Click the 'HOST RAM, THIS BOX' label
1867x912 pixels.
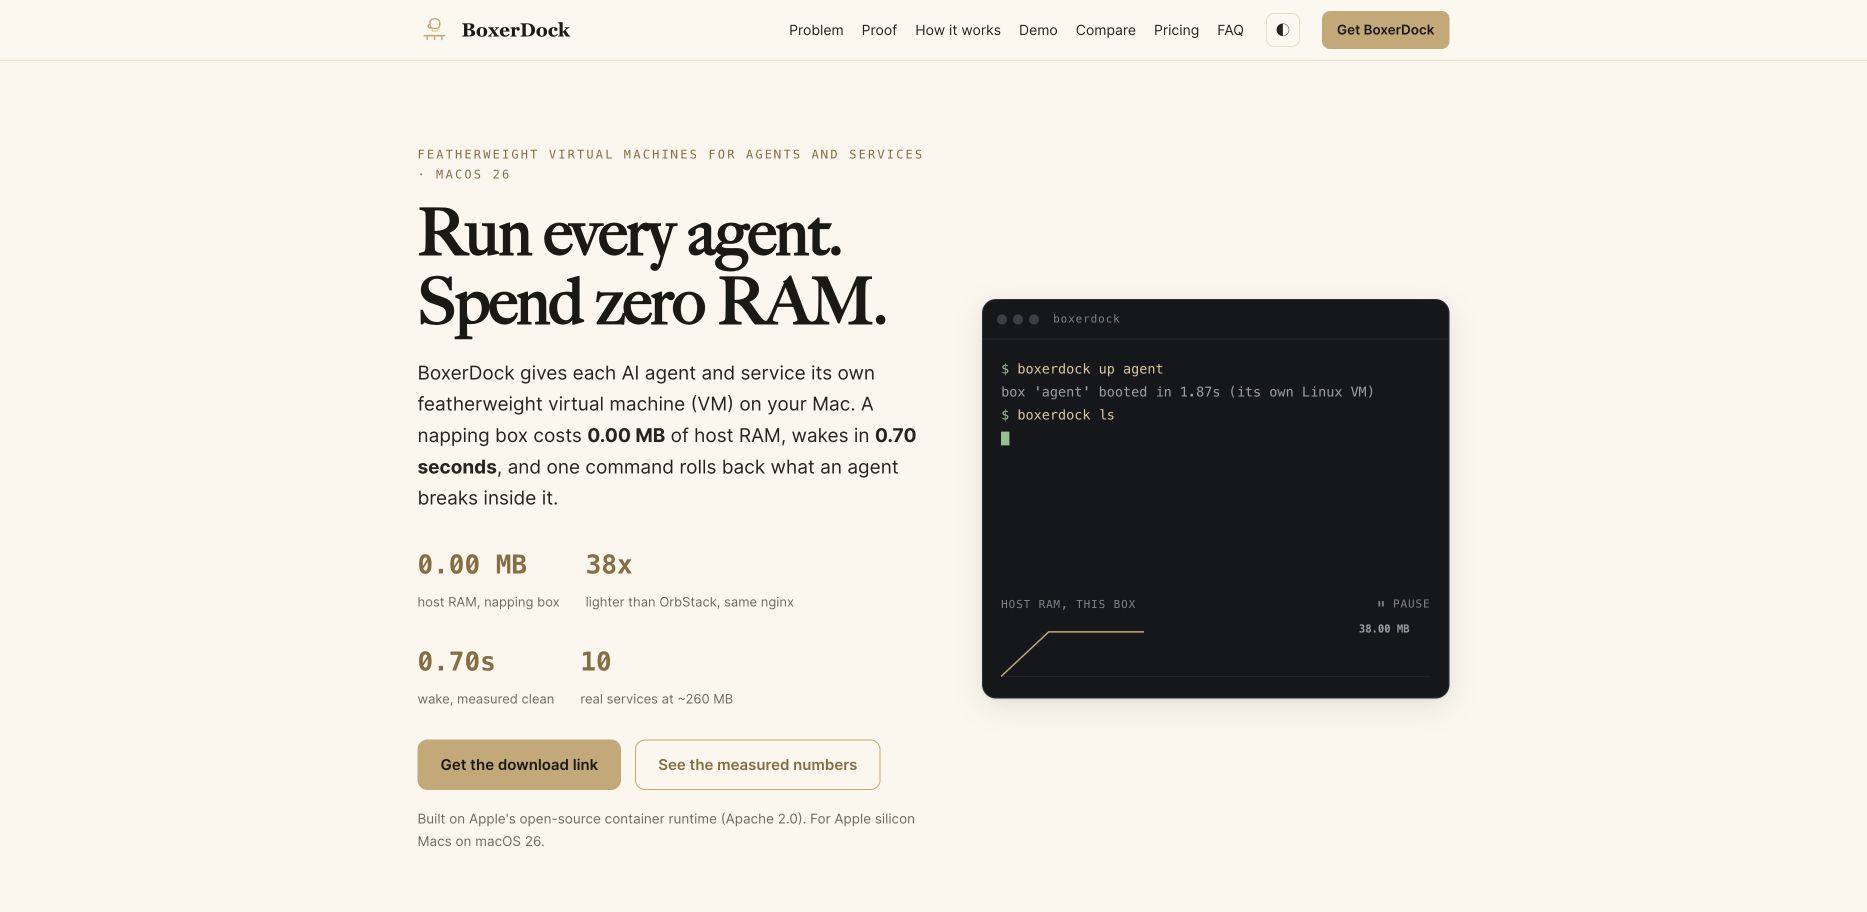pos(1068,604)
